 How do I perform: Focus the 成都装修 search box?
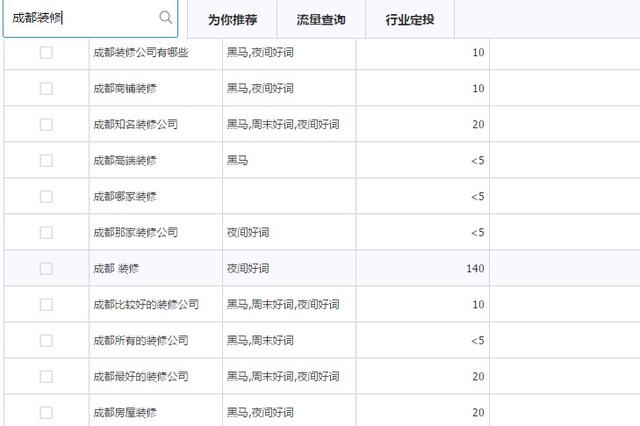pyautogui.click(x=90, y=18)
